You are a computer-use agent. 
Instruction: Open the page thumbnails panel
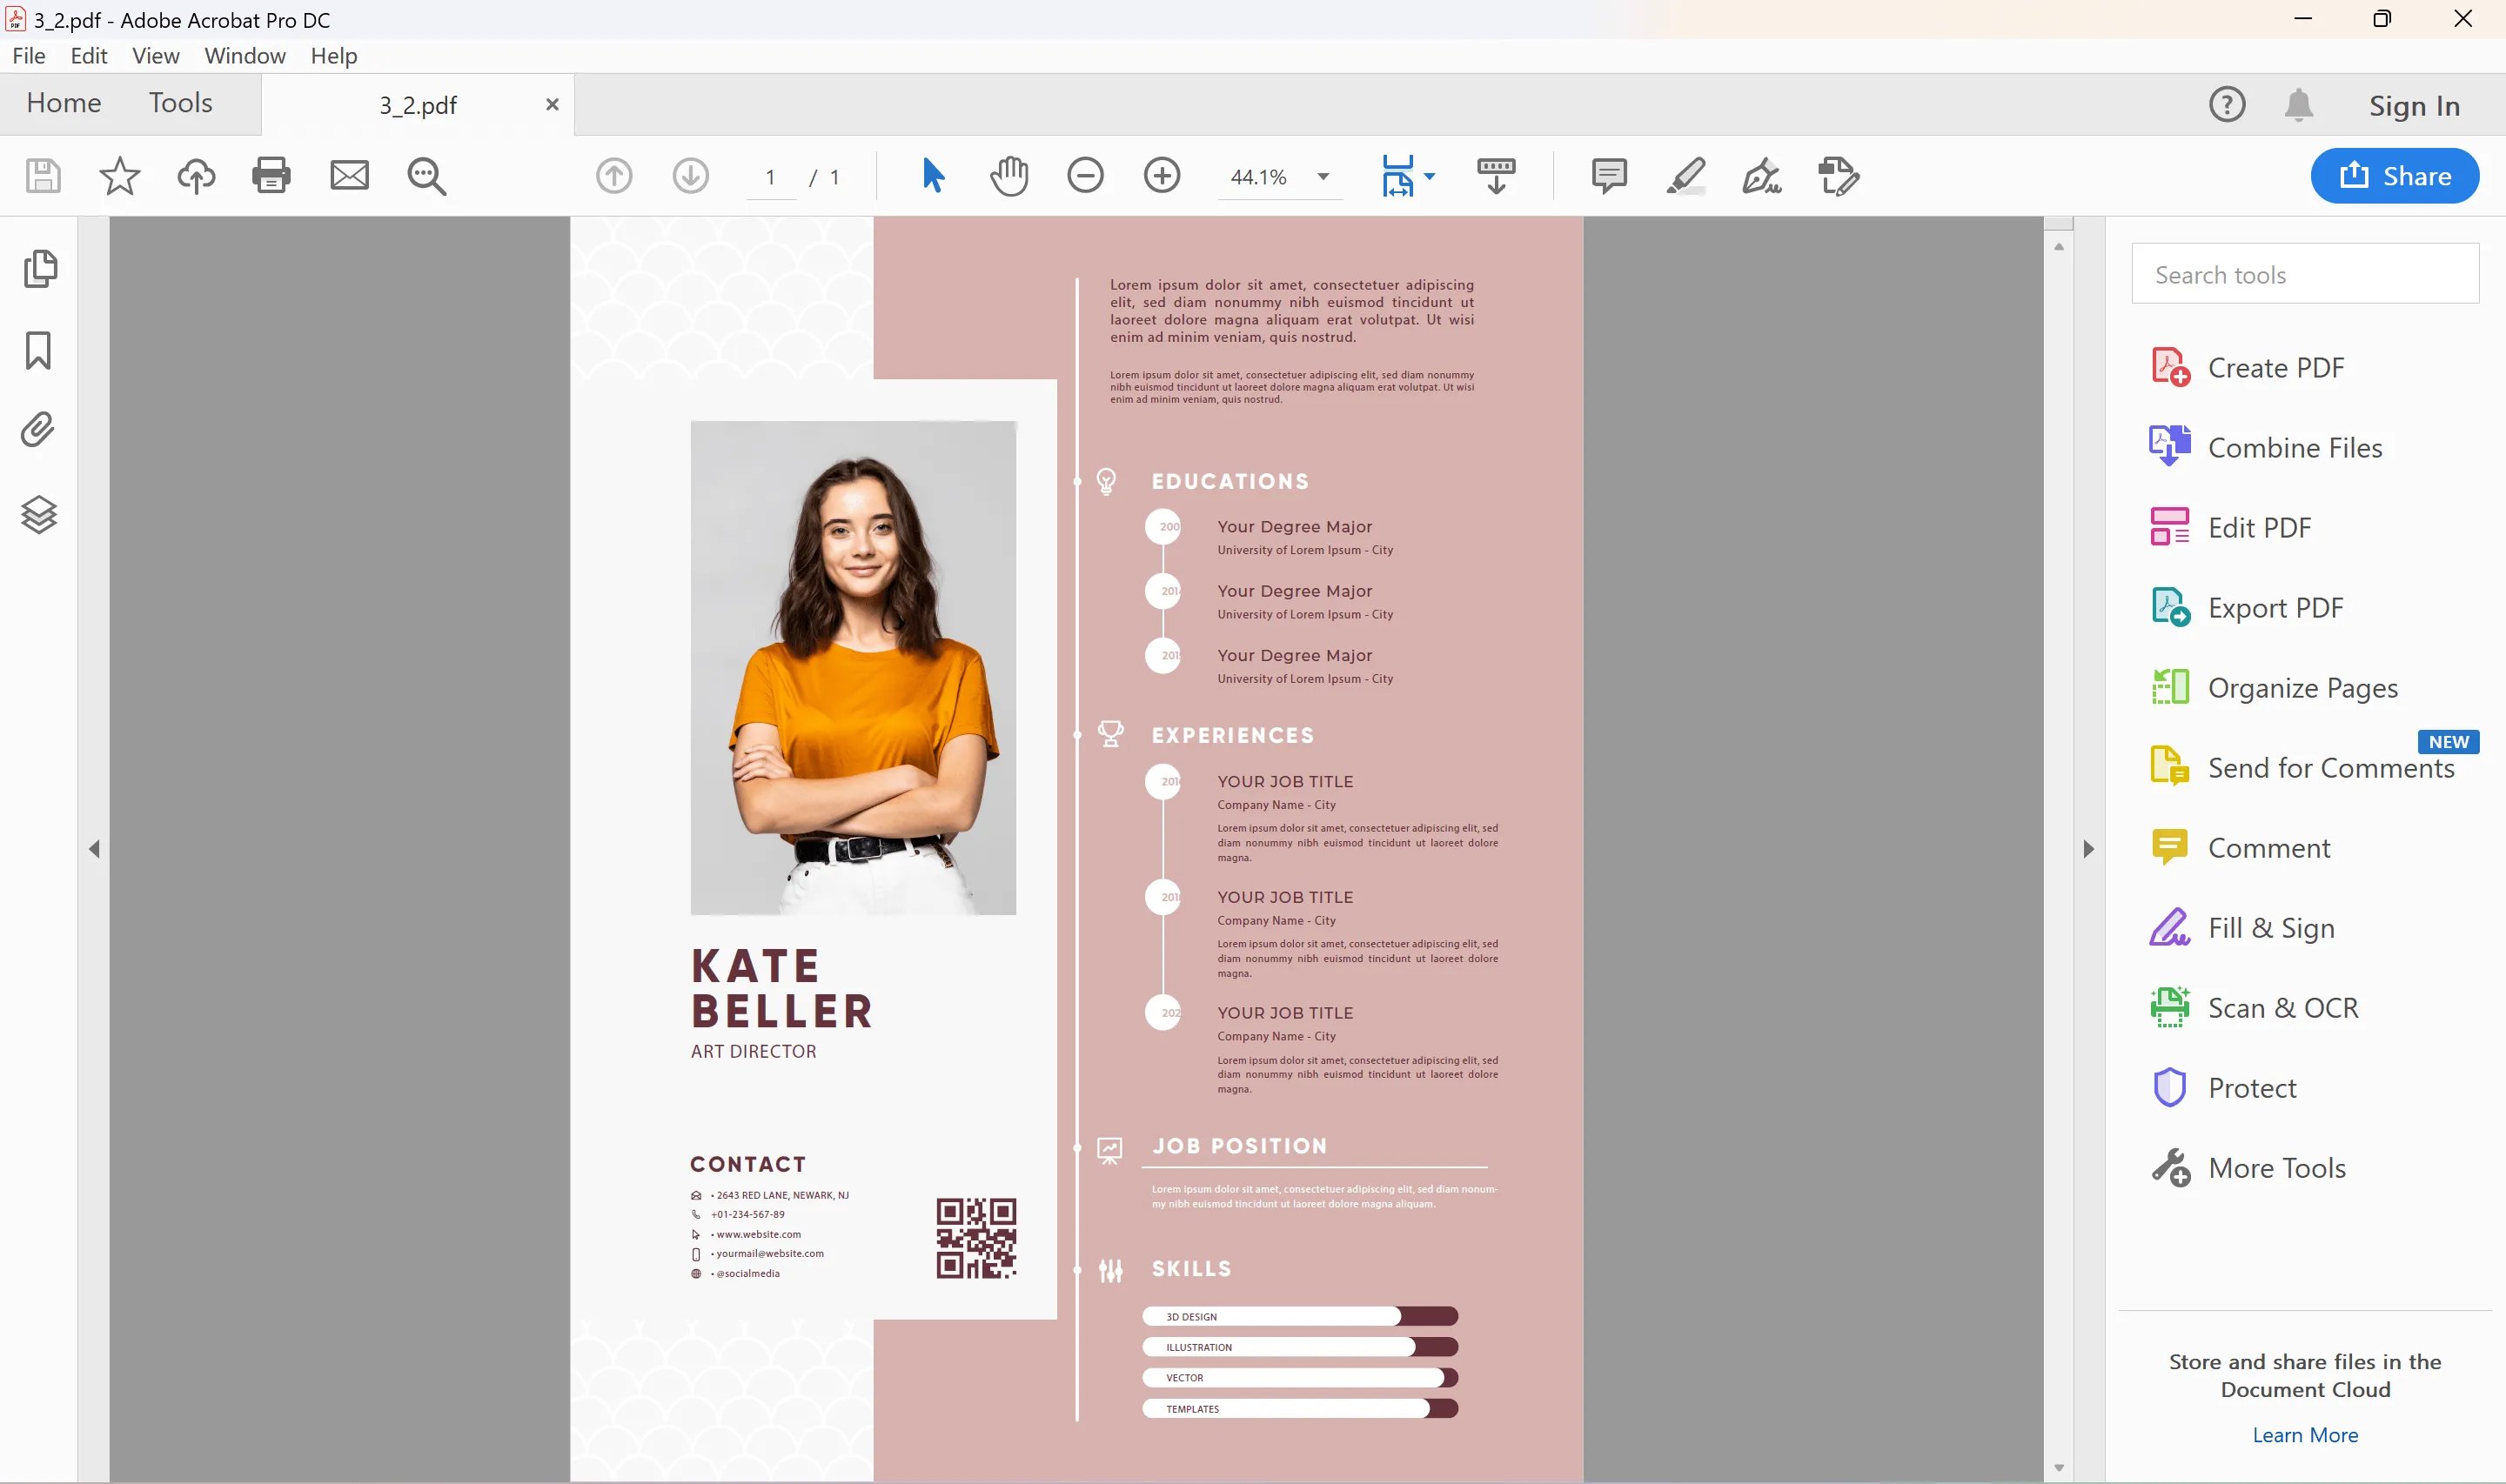coord(40,268)
